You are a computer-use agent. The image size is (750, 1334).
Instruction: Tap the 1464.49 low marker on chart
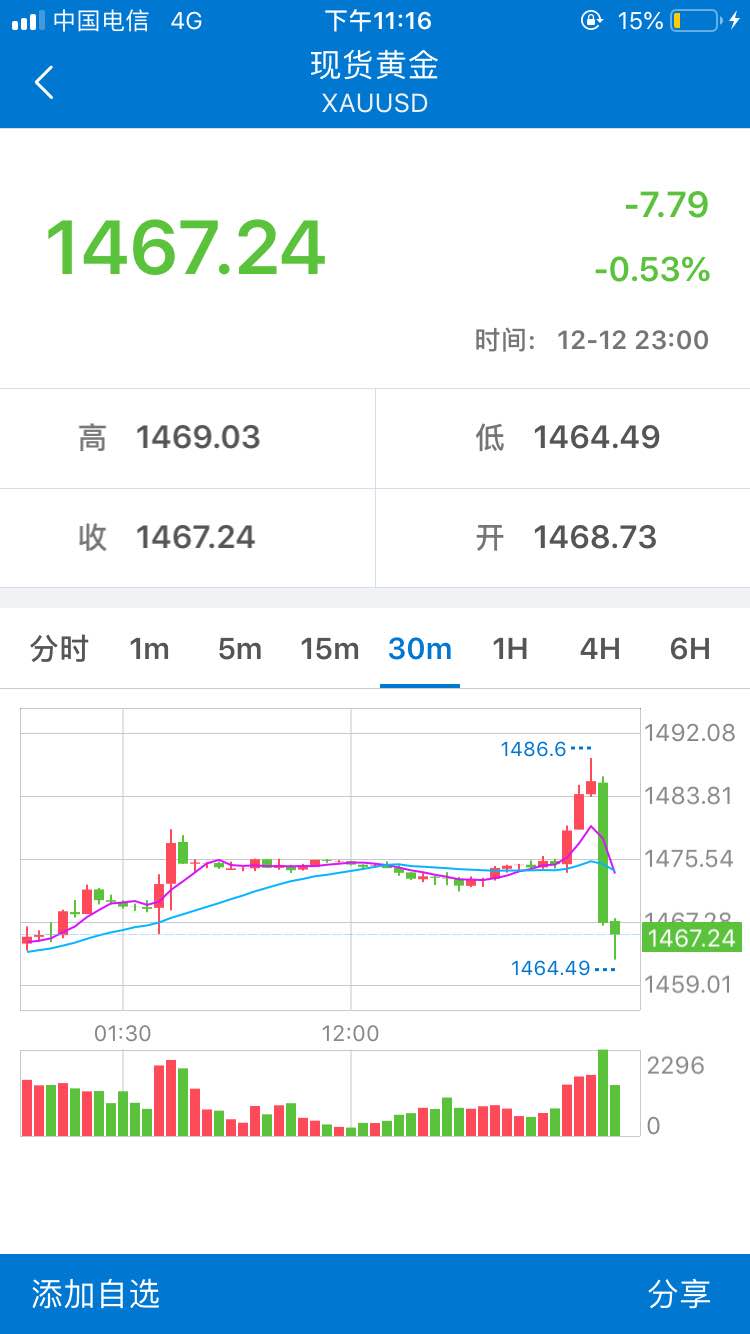(x=550, y=968)
